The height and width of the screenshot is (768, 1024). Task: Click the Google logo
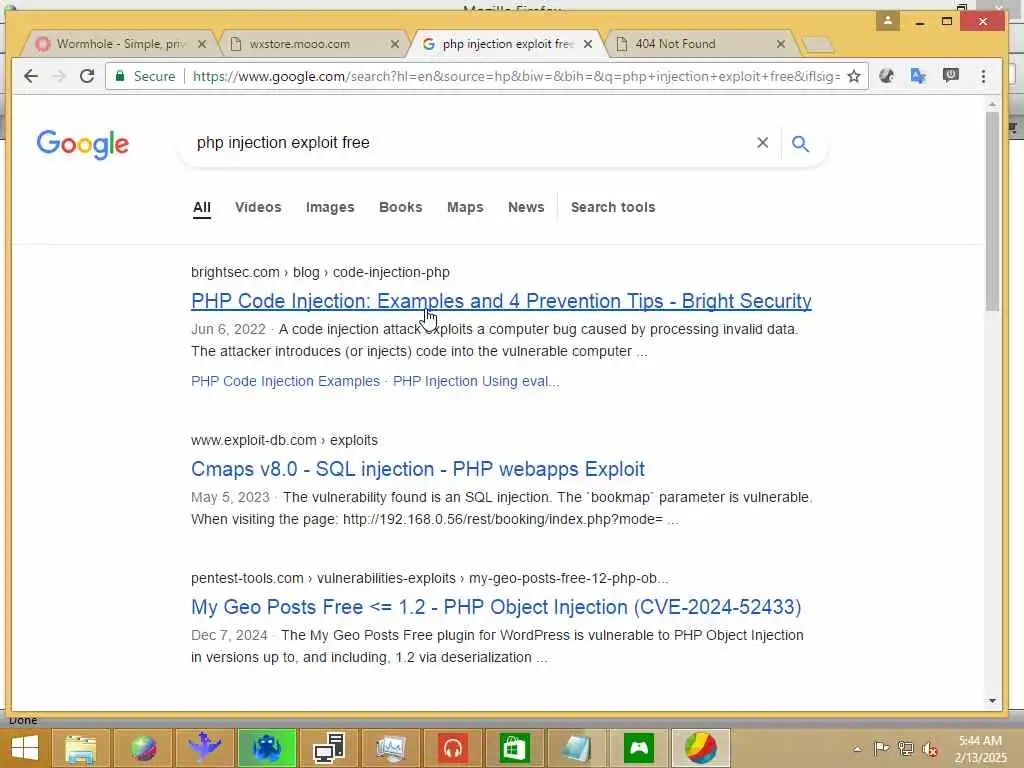click(x=82, y=144)
